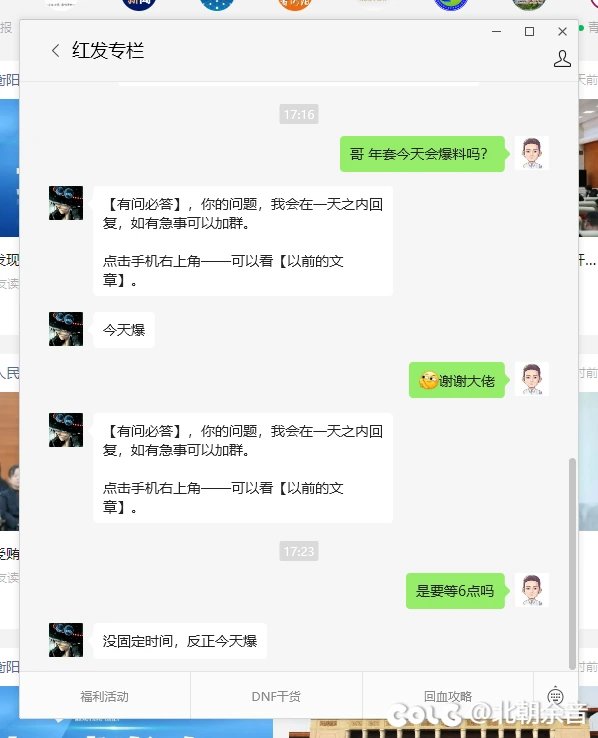Click sender avatar beside 没固定时间 message
The image size is (598, 738).
tap(66, 640)
